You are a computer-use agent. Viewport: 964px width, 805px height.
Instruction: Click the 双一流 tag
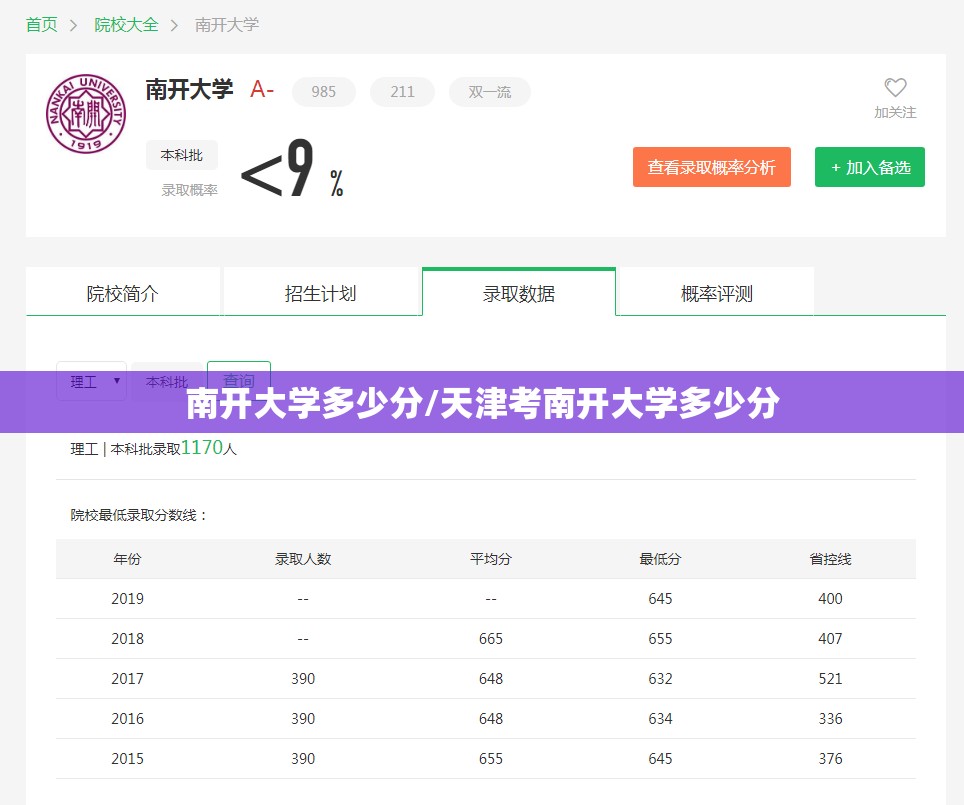pyautogui.click(x=489, y=92)
